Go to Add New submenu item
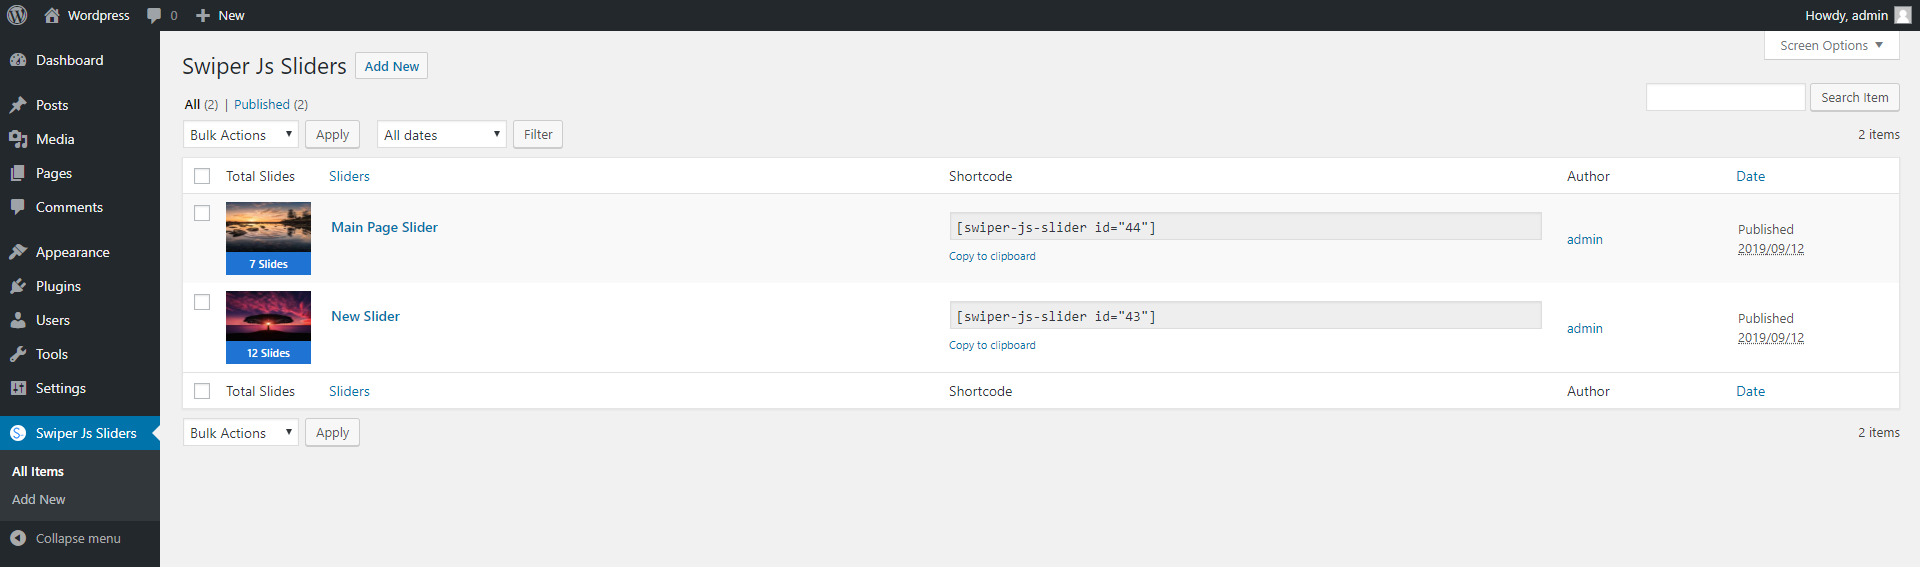Screen dimensions: 1920x567 coord(39,499)
